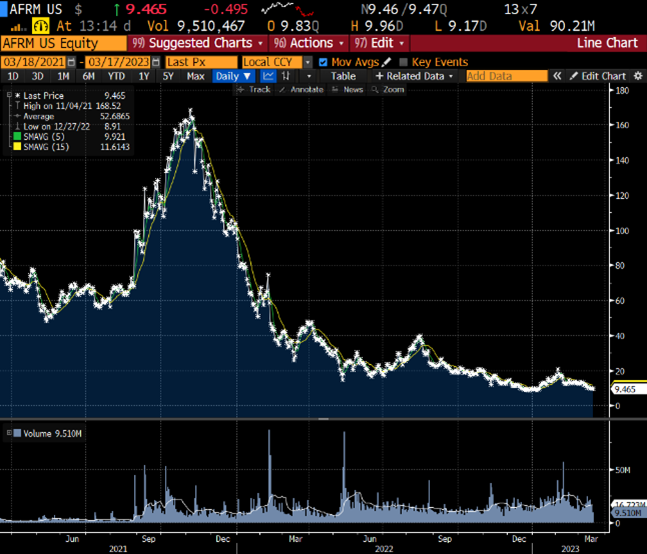647x554 pixels.
Task: Click the 9.465 last price axis marker
Action: point(627,389)
